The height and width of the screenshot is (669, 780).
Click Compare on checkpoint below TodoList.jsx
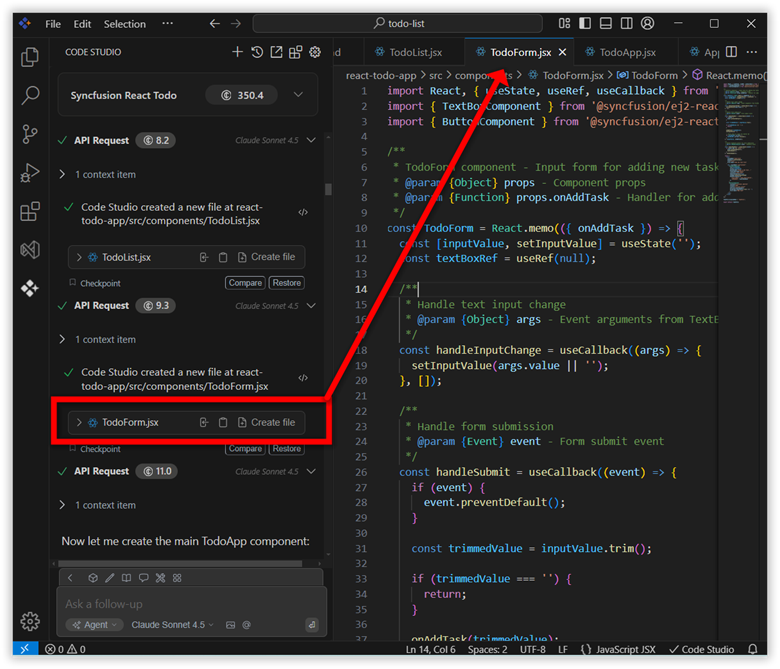click(245, 283)
